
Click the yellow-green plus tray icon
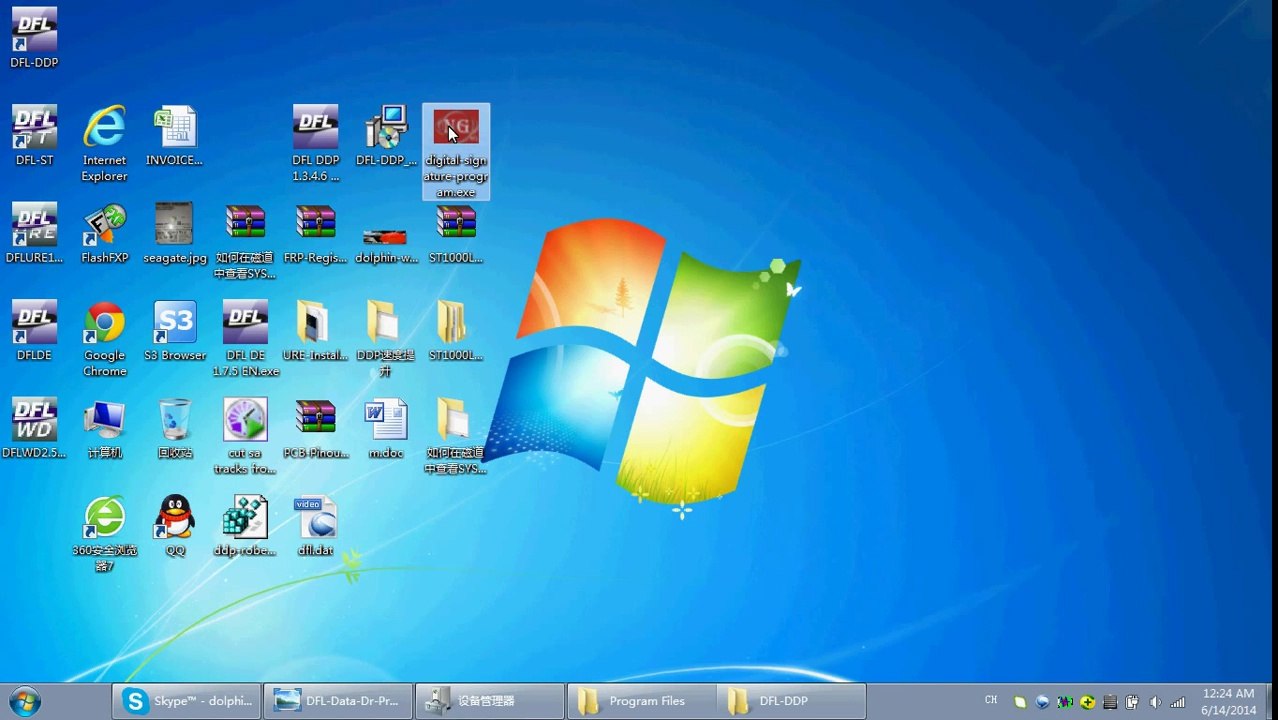coord(1087,702)
